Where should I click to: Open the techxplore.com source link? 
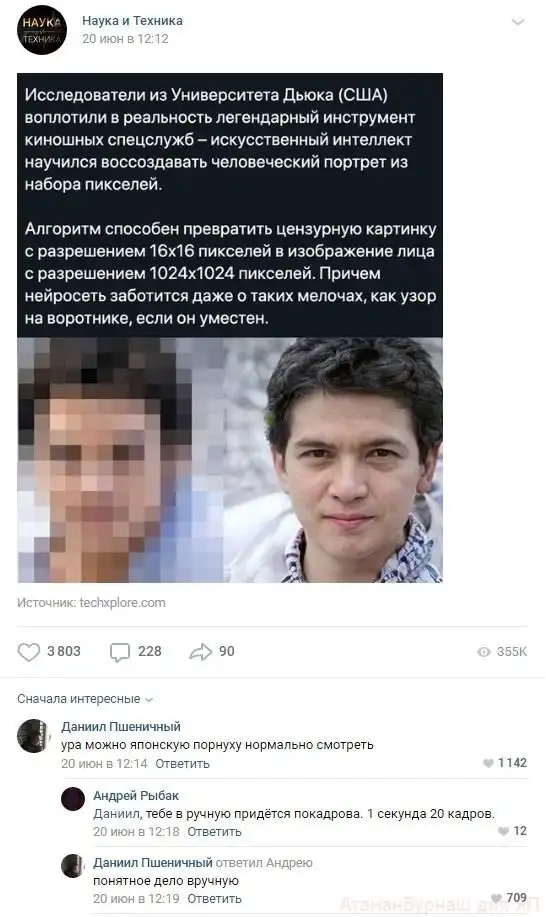pos(122,602)
